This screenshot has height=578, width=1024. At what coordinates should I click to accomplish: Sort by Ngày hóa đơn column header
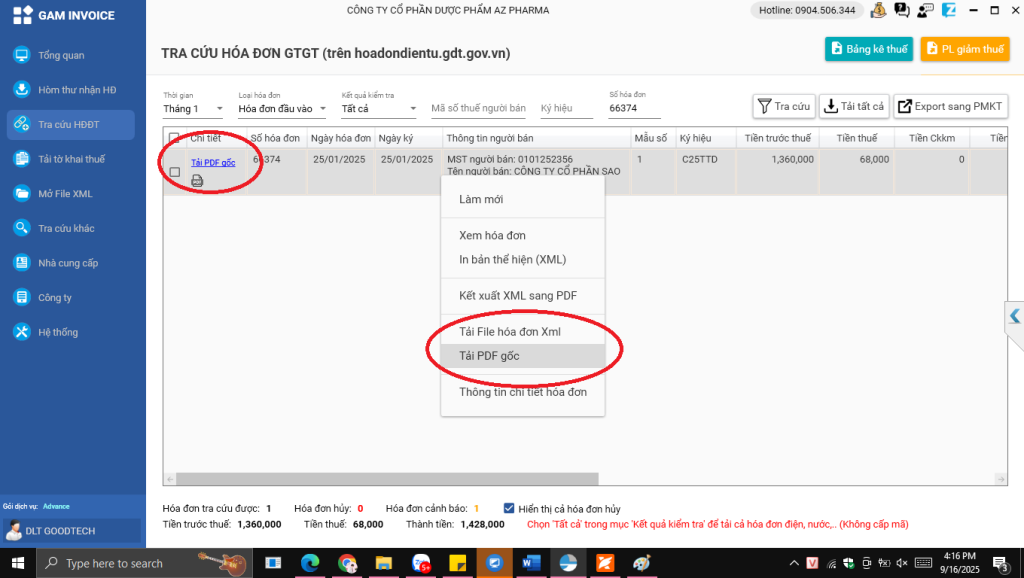pos(340,138)
